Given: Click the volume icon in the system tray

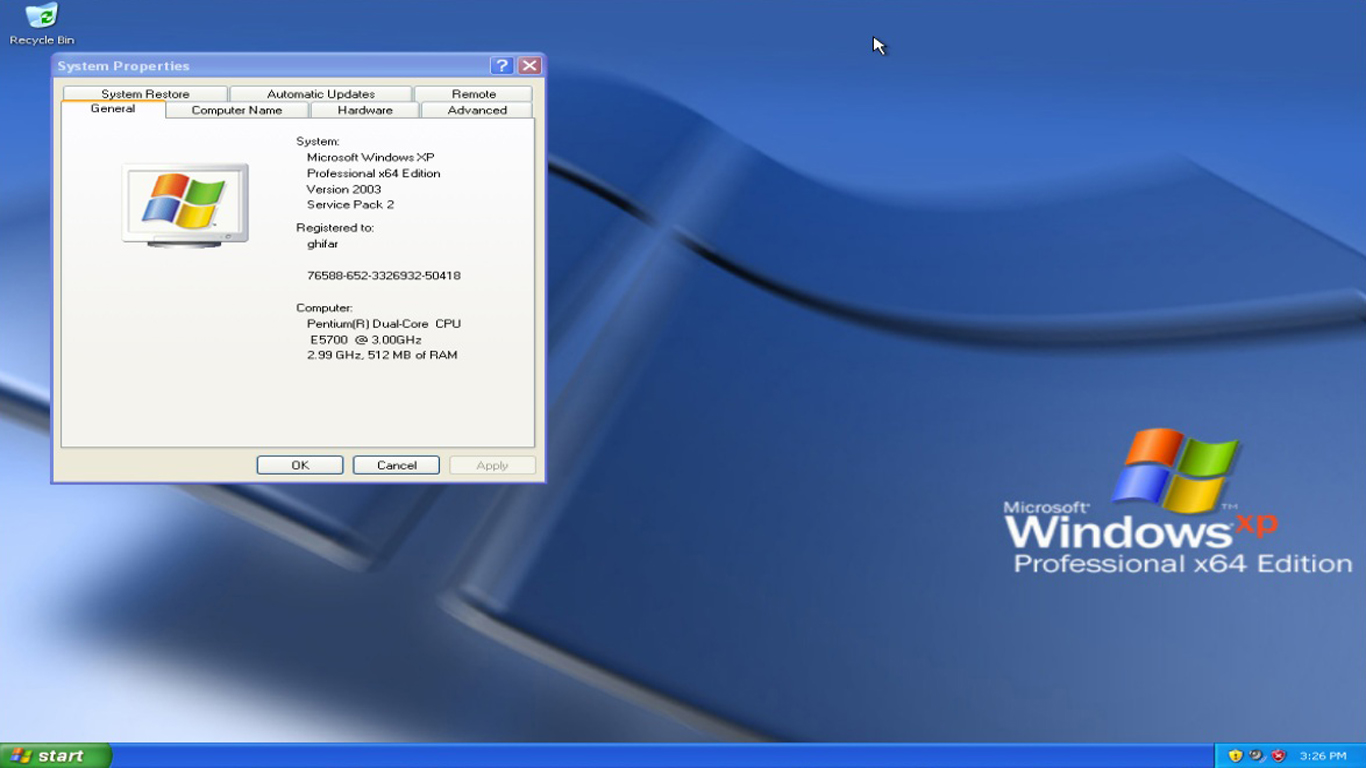Looking at the screenshot, I should click(1257, 755).
